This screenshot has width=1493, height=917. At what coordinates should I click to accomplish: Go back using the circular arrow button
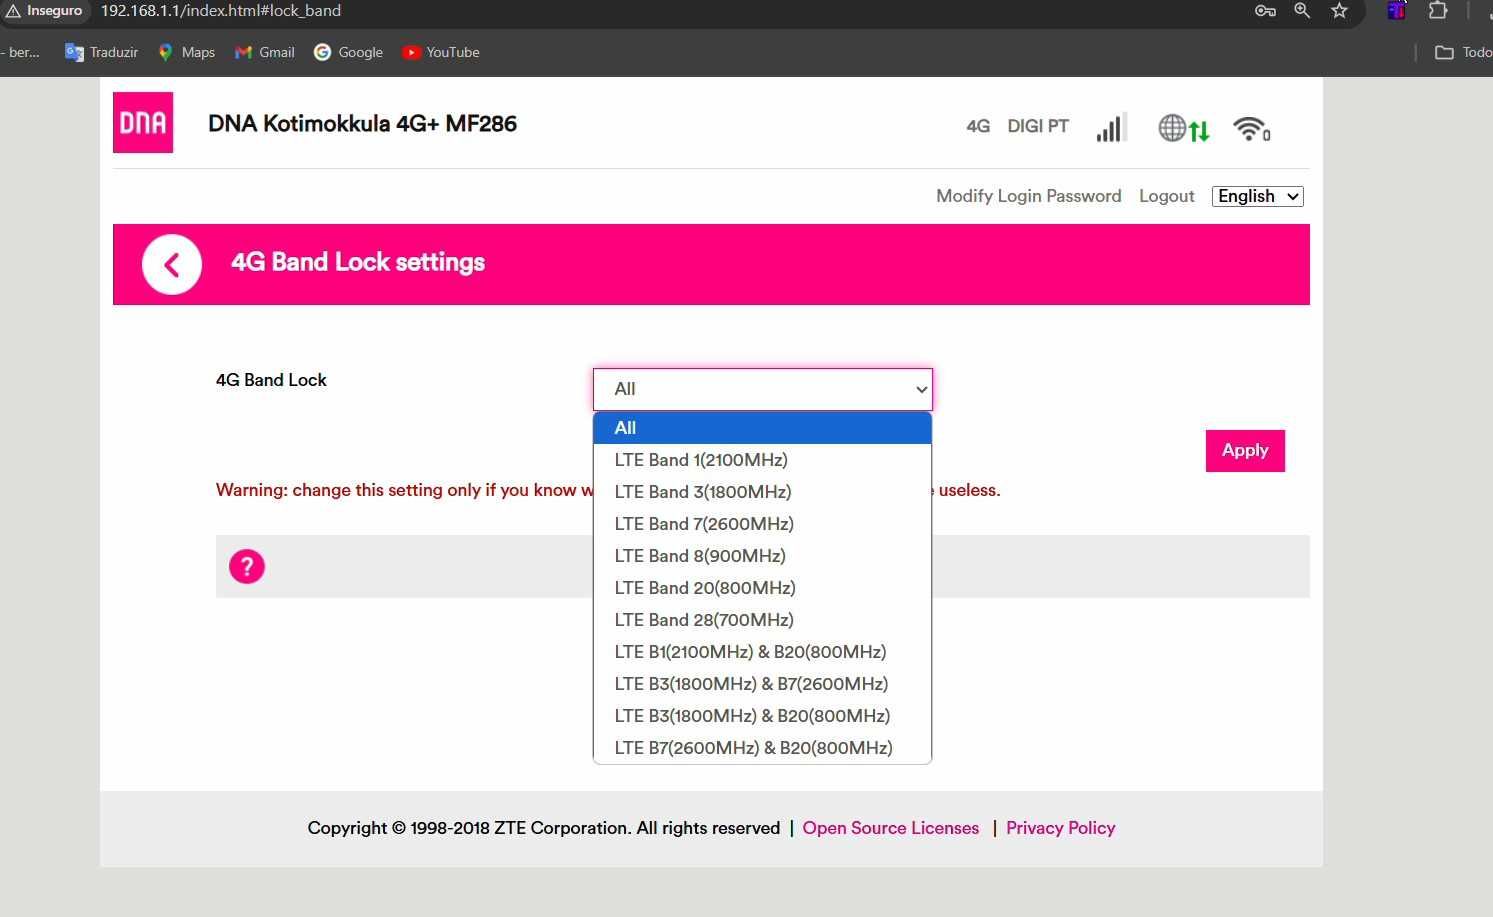[x=172, y=265]
